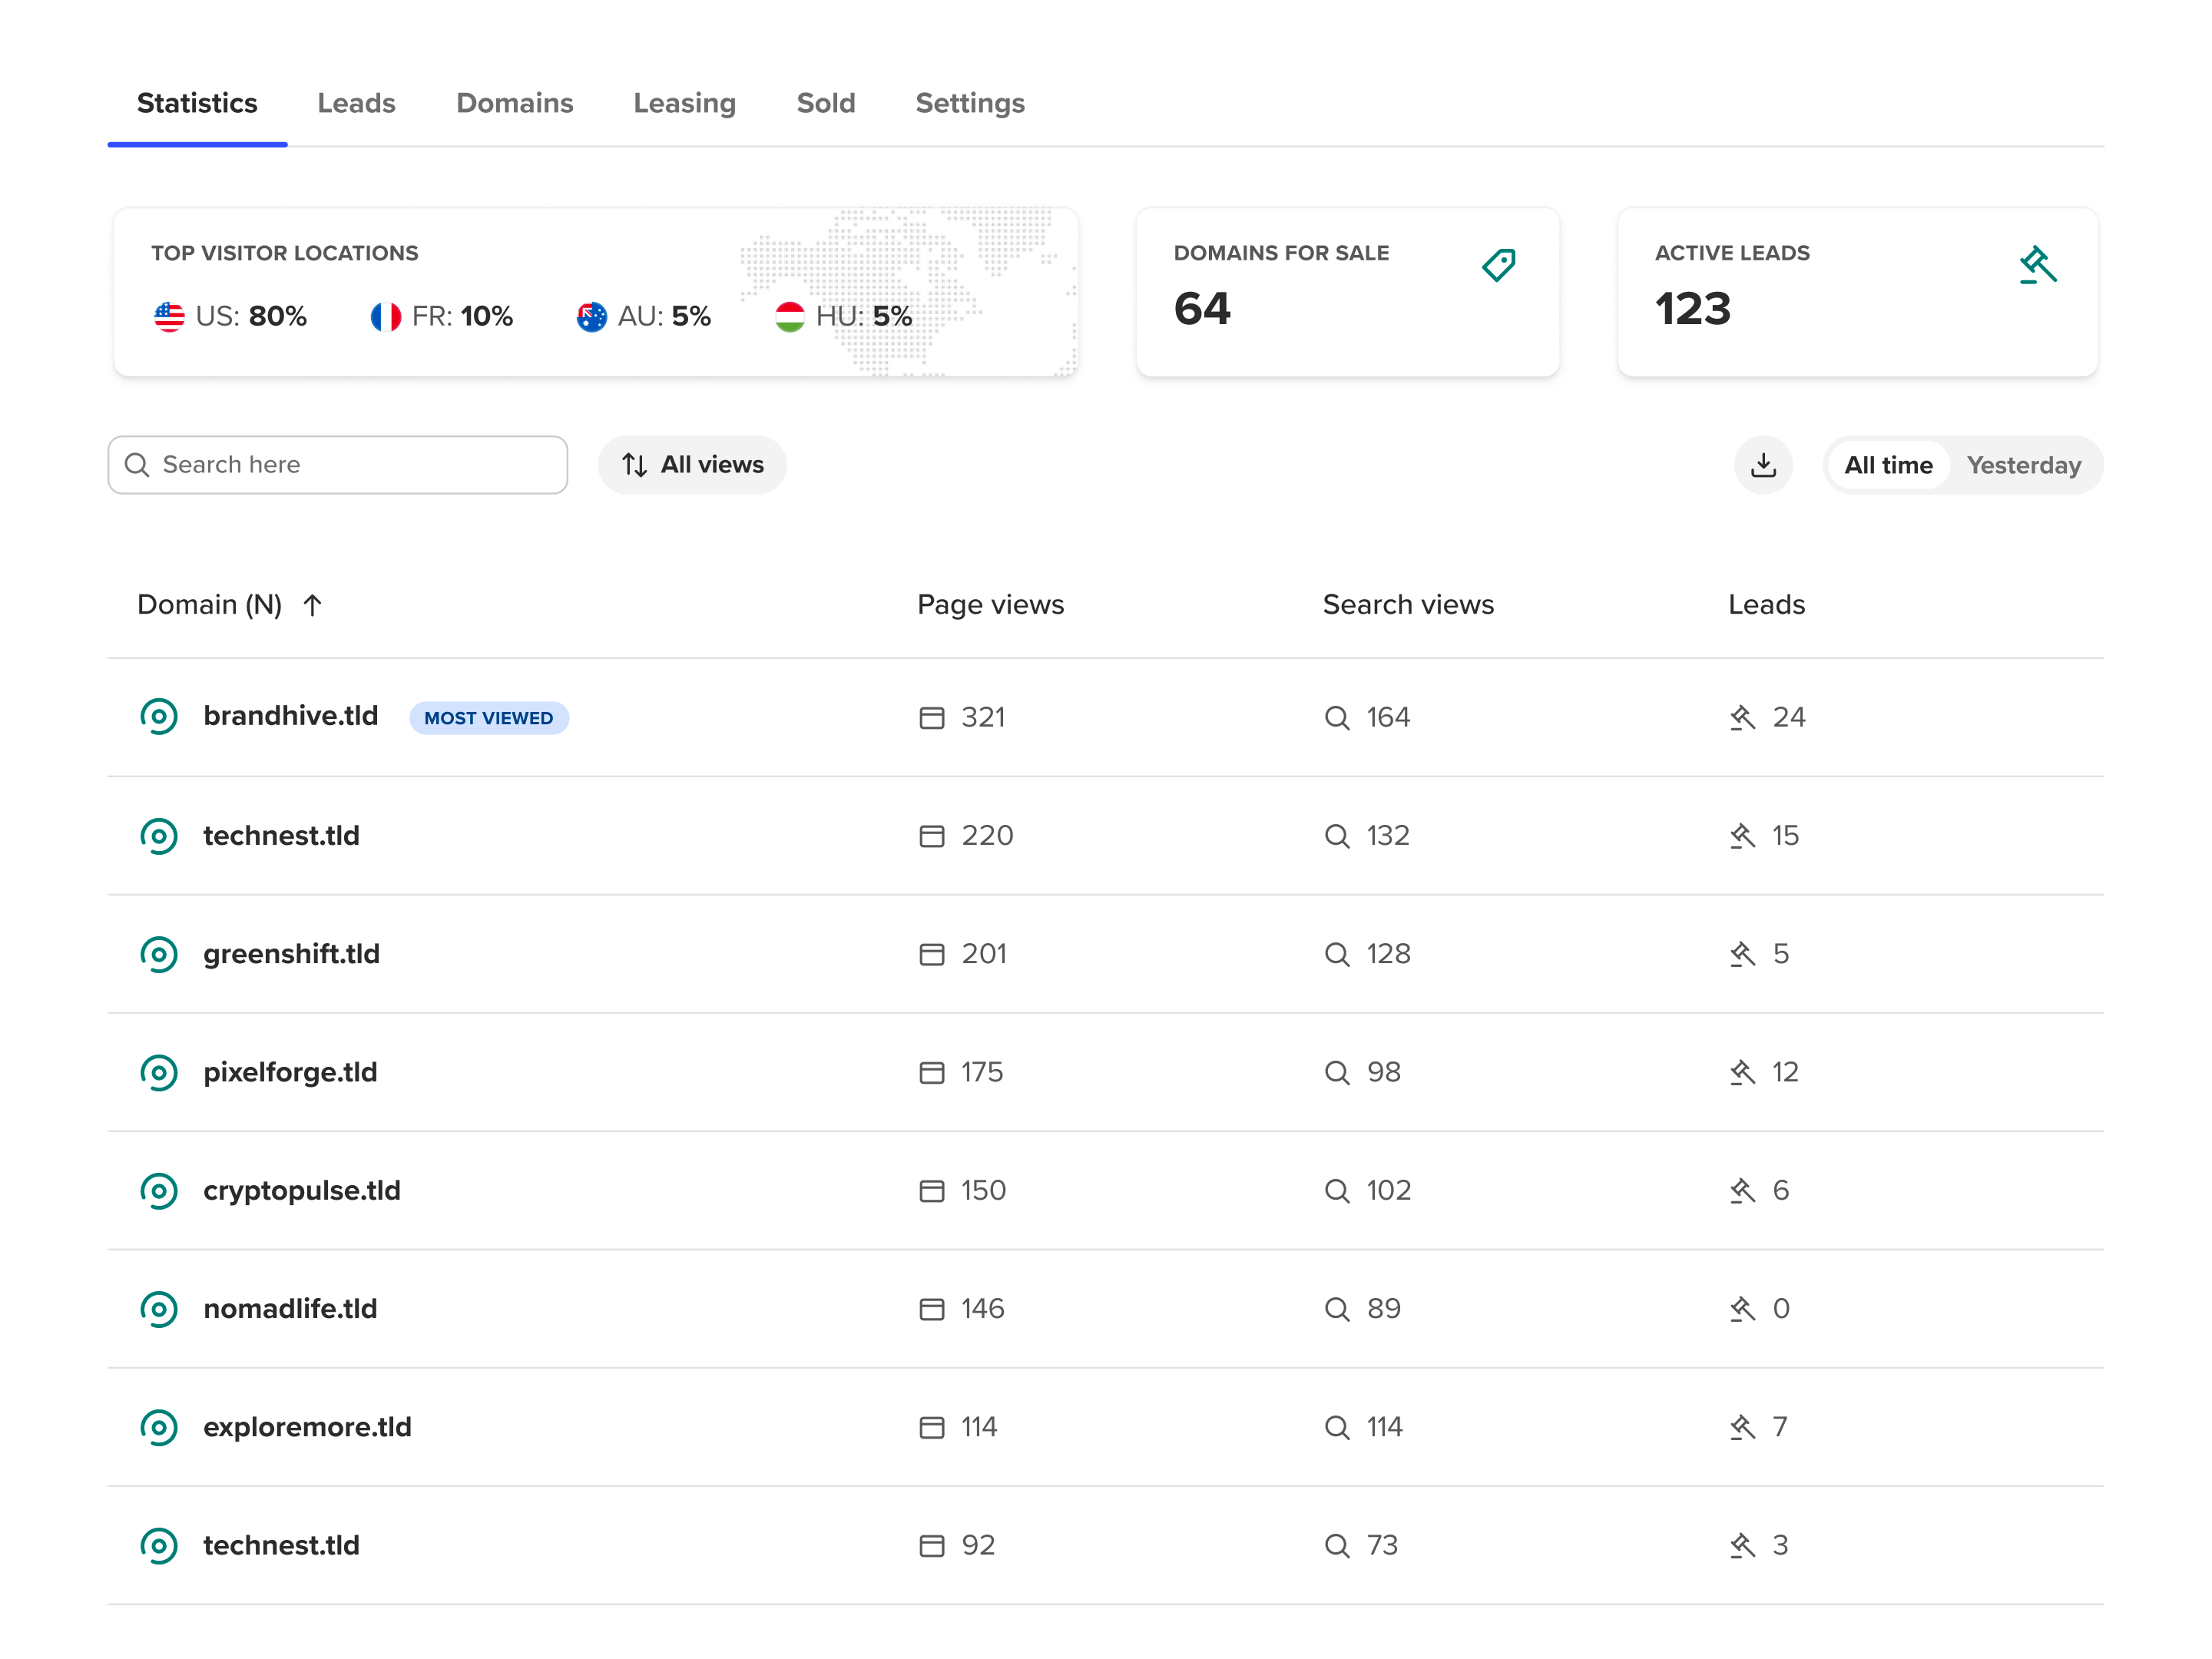Click the leads gavel icon for nomadlife.tld
The image size is (2212, 1659).
[x=1742, y=1309]
